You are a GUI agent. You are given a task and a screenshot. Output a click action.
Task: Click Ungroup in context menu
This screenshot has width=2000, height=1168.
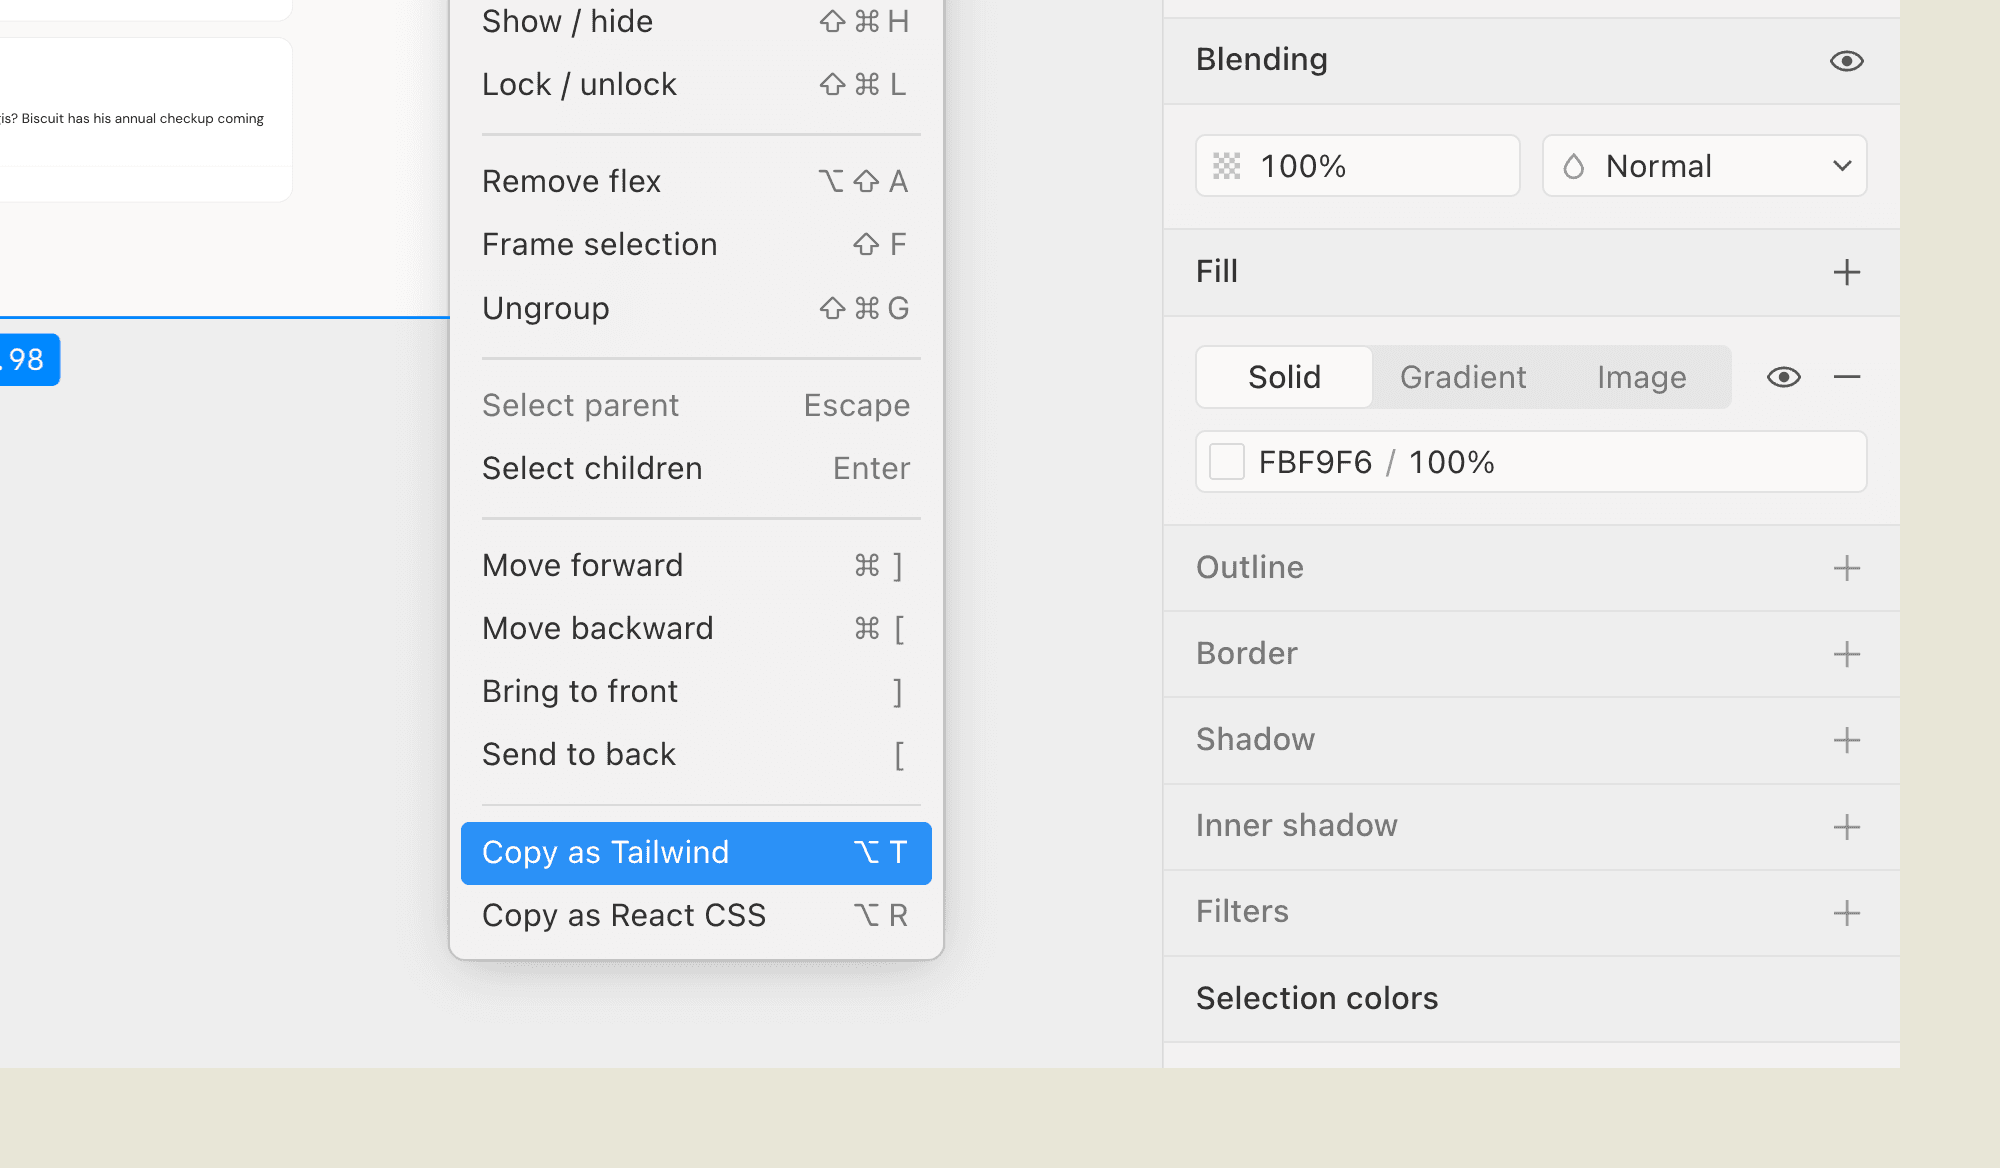coord(695,308)
